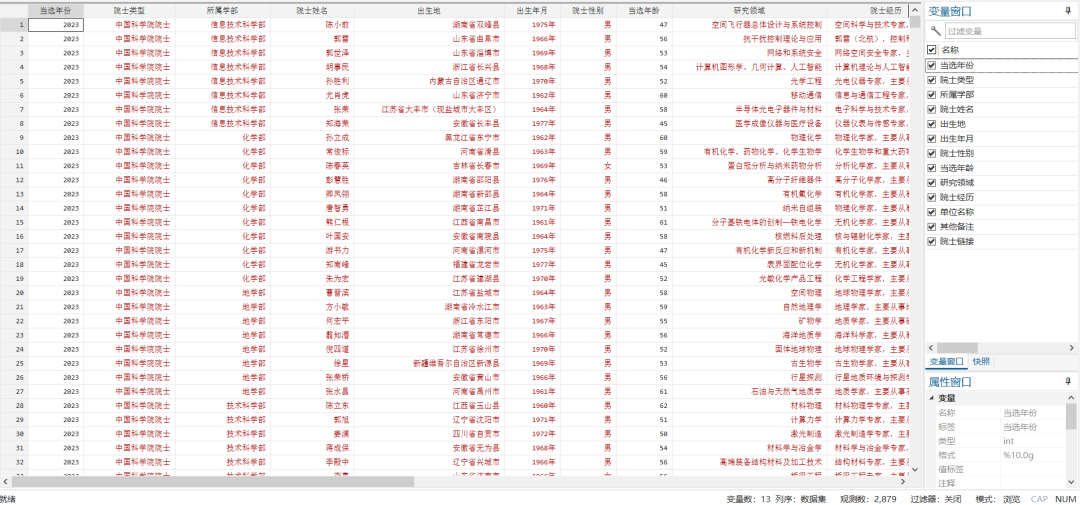Image resolution: width=1080 pixels, height=505 pixels.
Task: Click the 模式: 浏览 status bar entry
Action: tap(997, 498)
